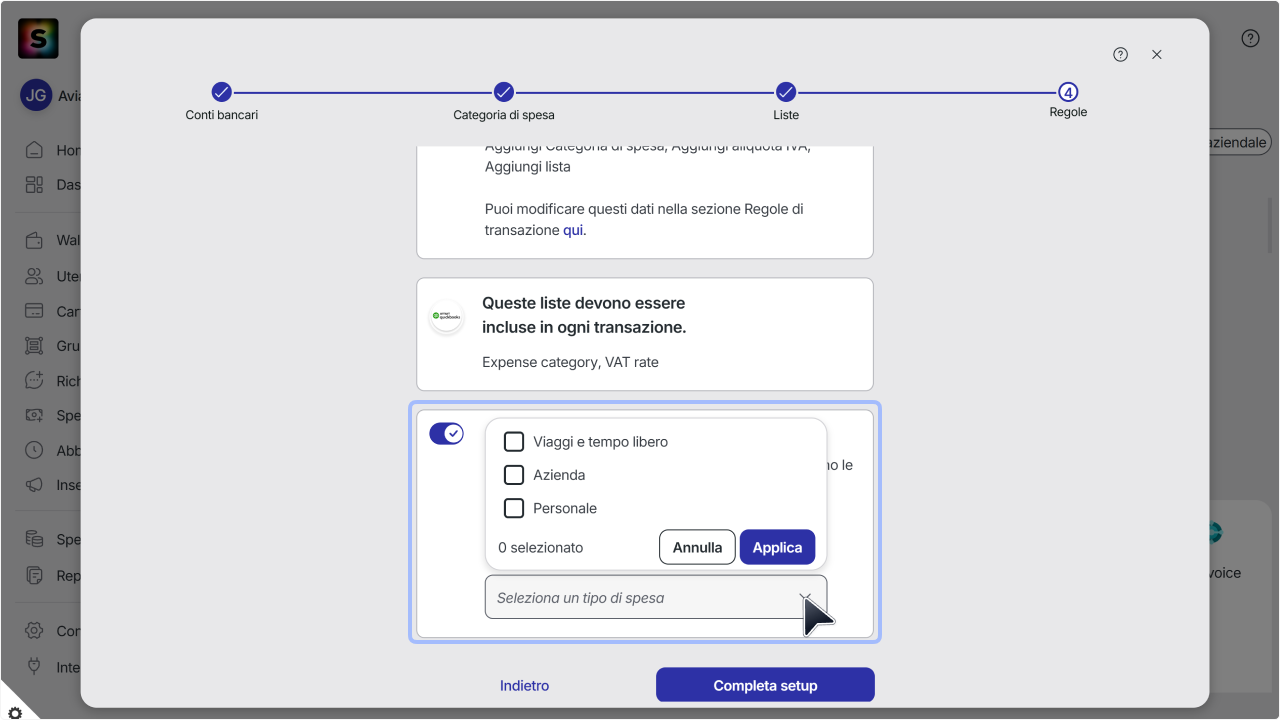The width and height of the screenshot is (1280, 720).
Task: Click the QuickBooks logo on the lists card
Action: [x=446, y=316]
